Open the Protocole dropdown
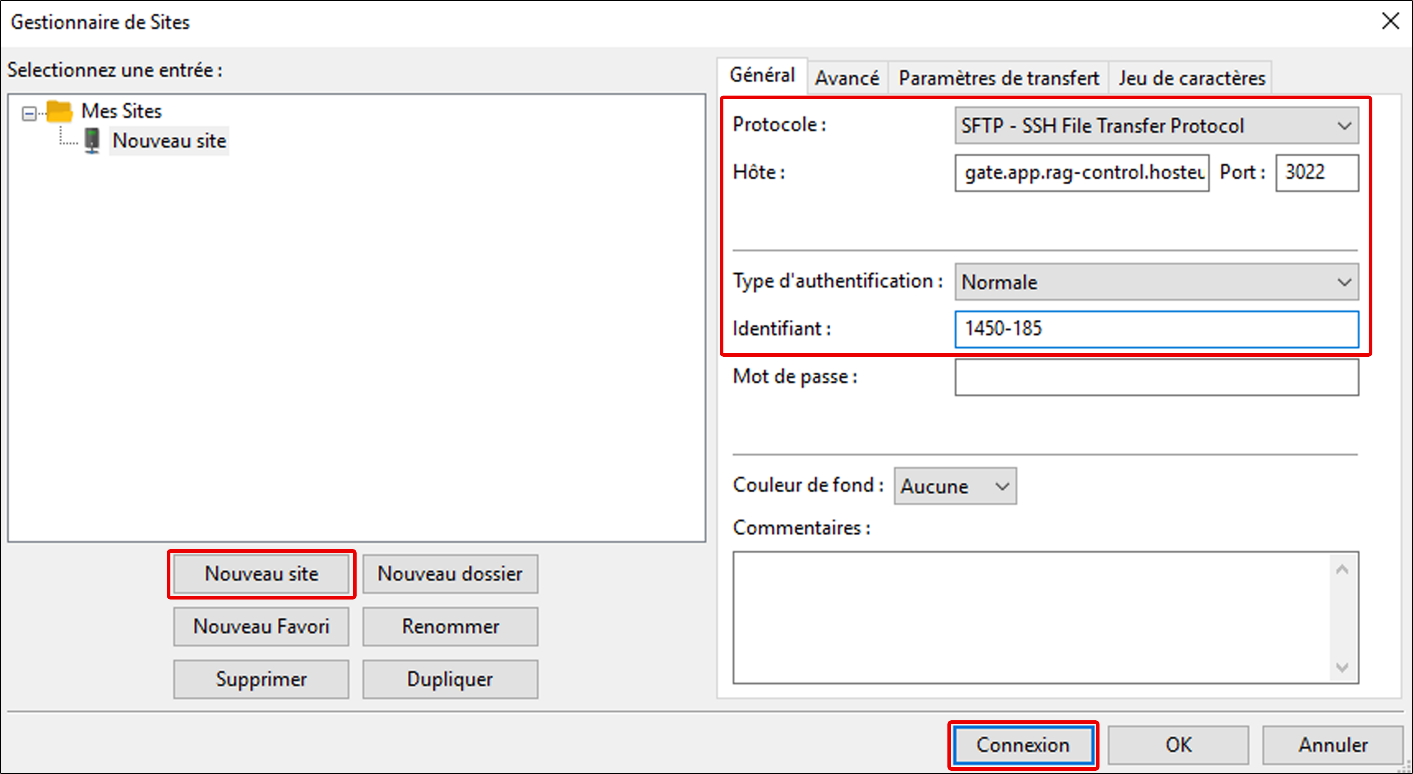 coord(1156,126)
